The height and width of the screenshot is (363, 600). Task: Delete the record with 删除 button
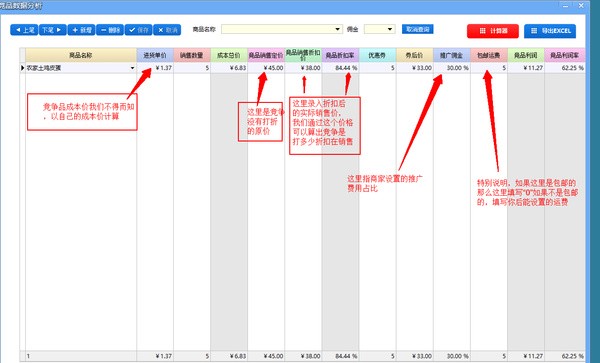tap(110, 30)
